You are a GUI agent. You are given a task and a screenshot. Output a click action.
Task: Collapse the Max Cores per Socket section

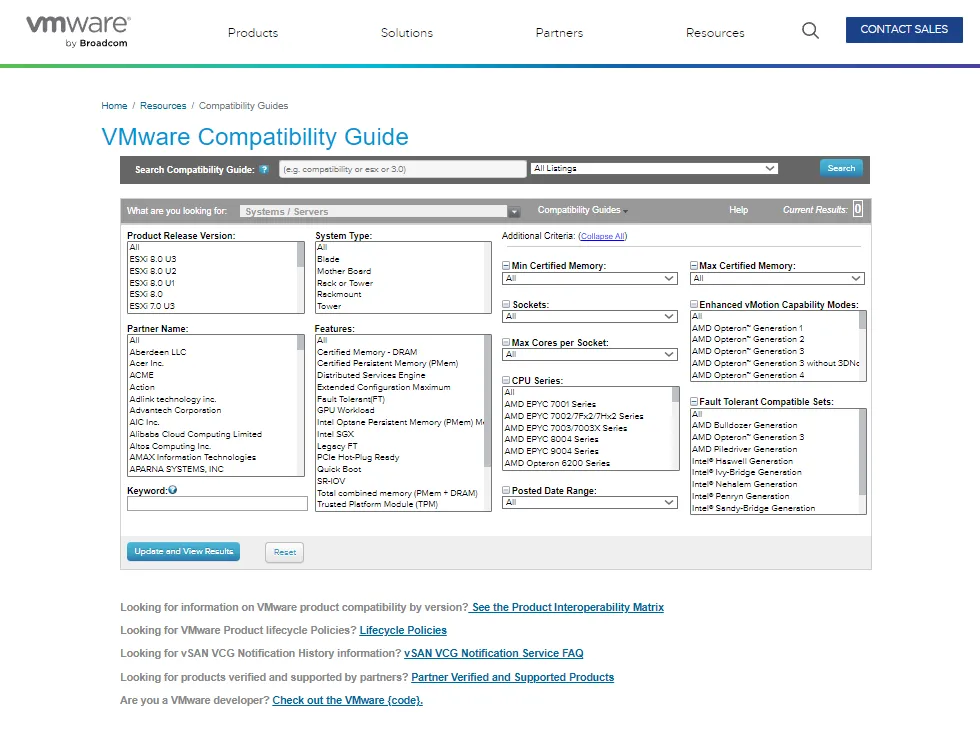point(506,343)
